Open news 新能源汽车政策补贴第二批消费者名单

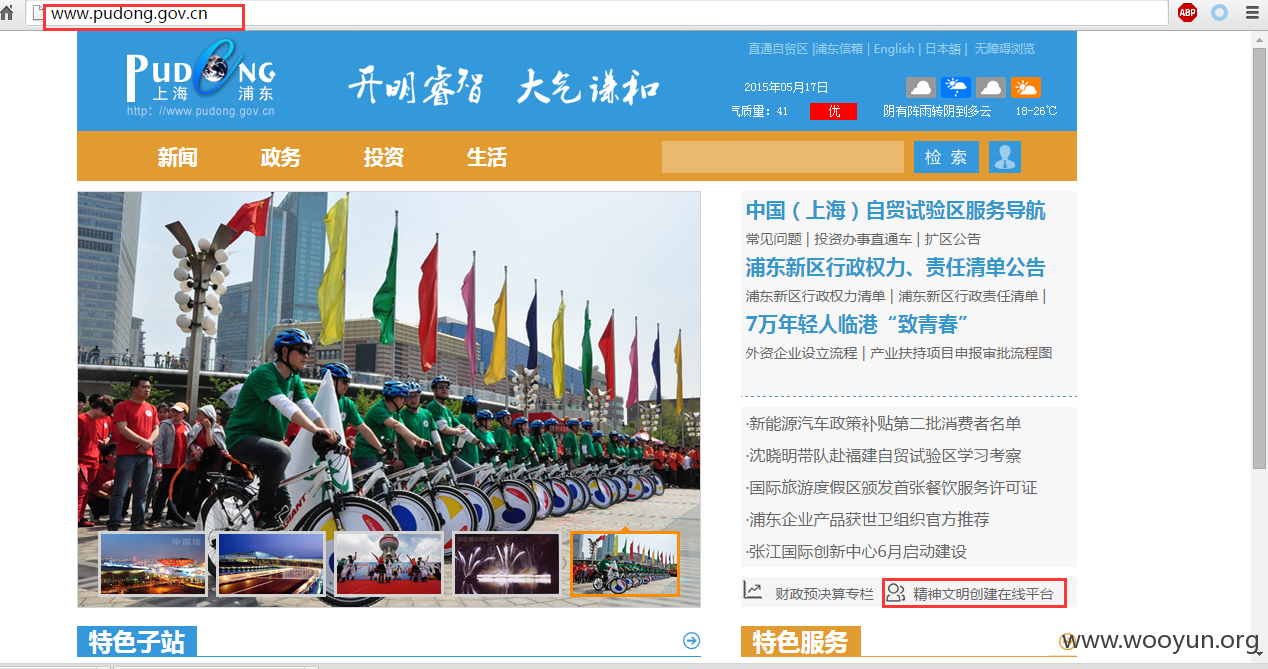point(884,424)
